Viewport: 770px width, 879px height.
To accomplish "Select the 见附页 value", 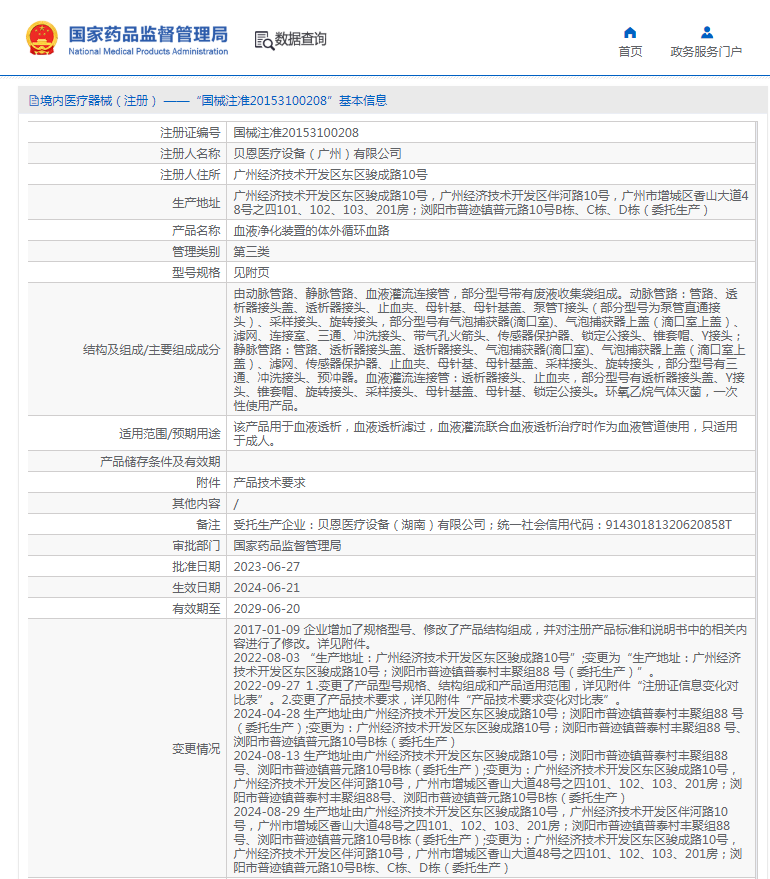I will click(x=252, y=273).
